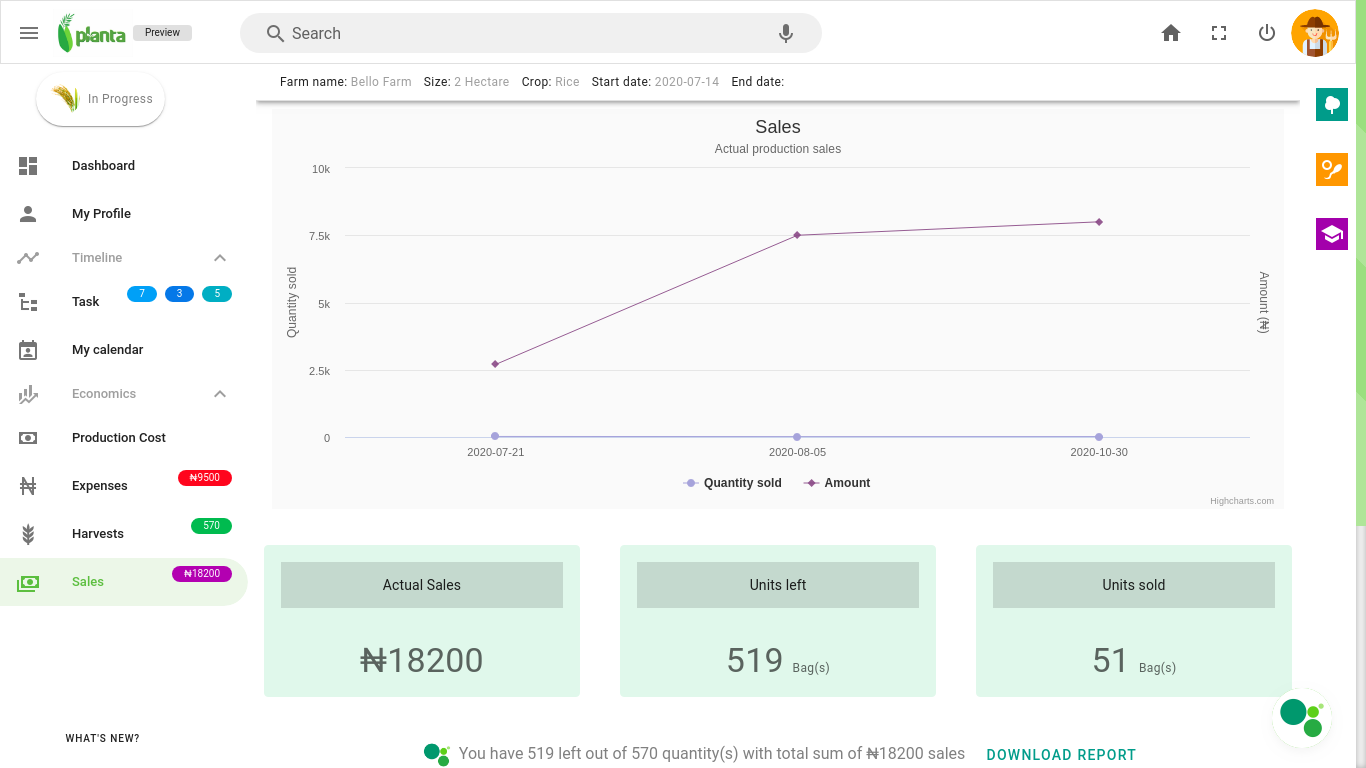Open the hamburger navigation menu
This screenshot has height=768, width=1366.
pos(29,33)
